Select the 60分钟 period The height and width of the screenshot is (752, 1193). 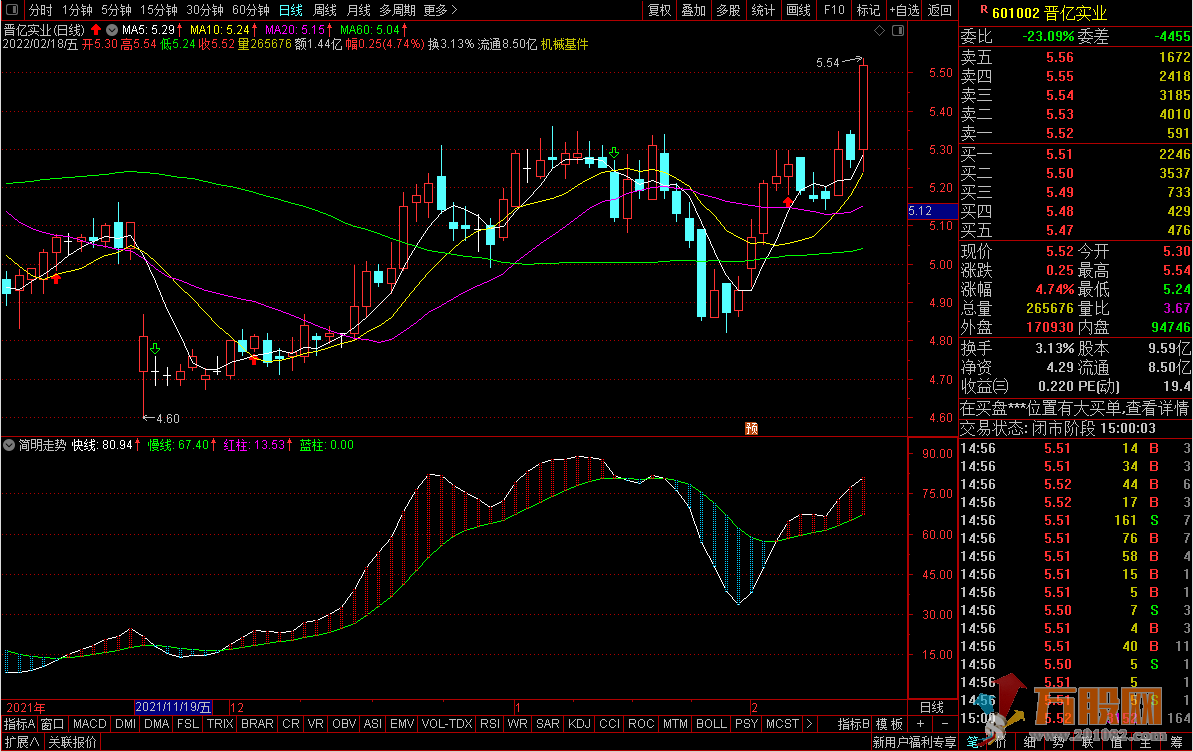pyautogui.click(x=251, y=10)
